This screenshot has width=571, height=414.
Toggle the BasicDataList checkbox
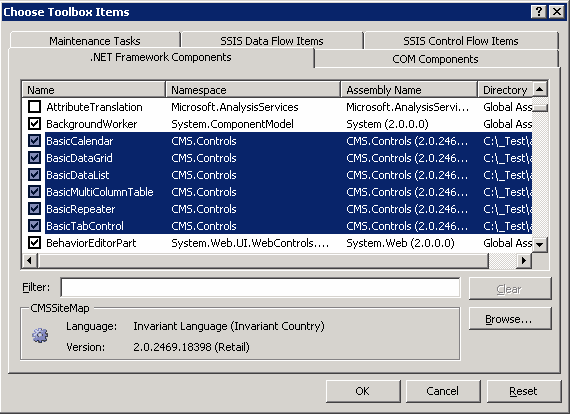(35, 175)
